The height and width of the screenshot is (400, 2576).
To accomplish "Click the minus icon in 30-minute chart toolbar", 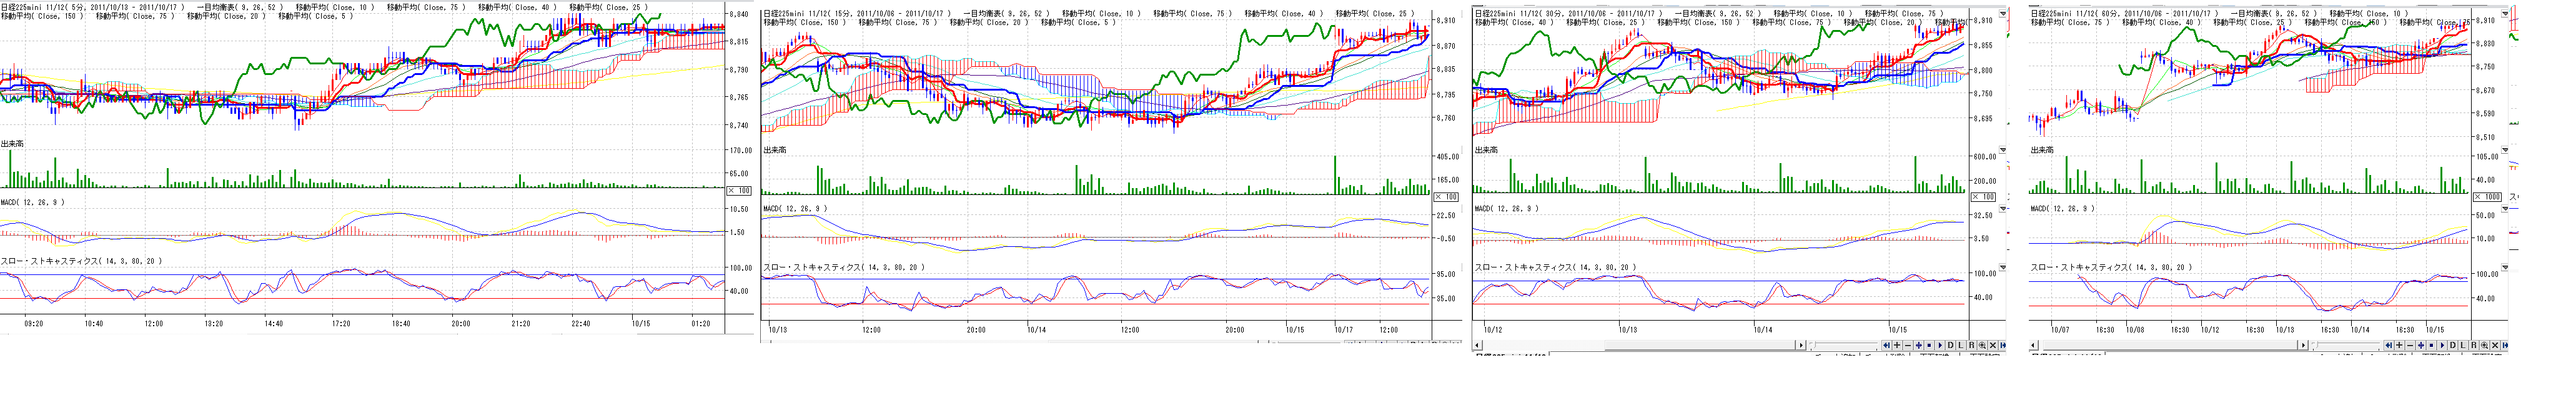I will coord(1908,345).
